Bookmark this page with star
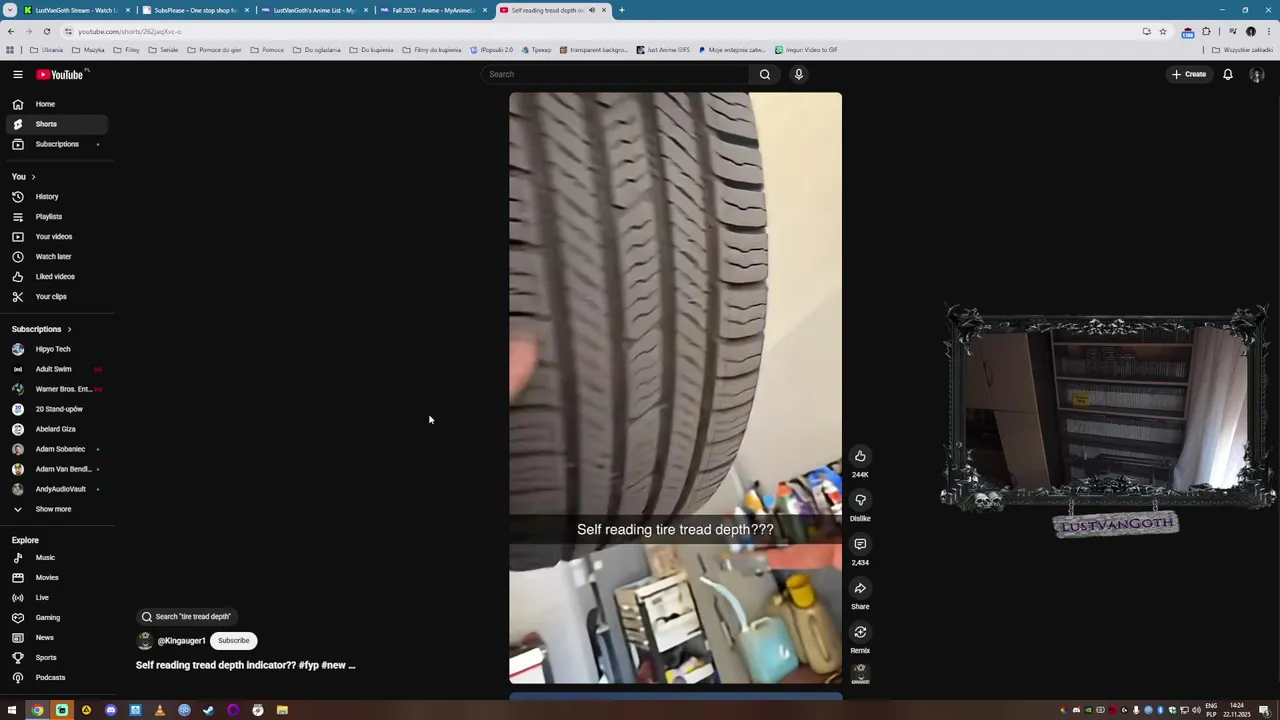The height and width of the screenshot is (720, 1280). click(x=1162, y=31)
